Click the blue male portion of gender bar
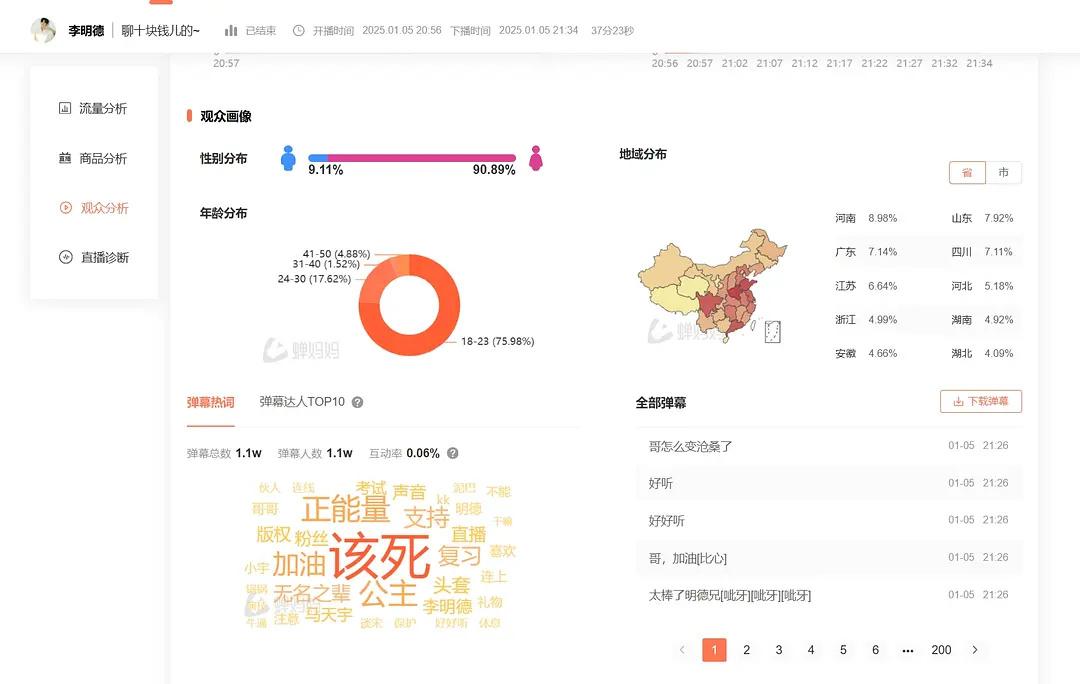 pyautogui.click(x=318, y=158)
